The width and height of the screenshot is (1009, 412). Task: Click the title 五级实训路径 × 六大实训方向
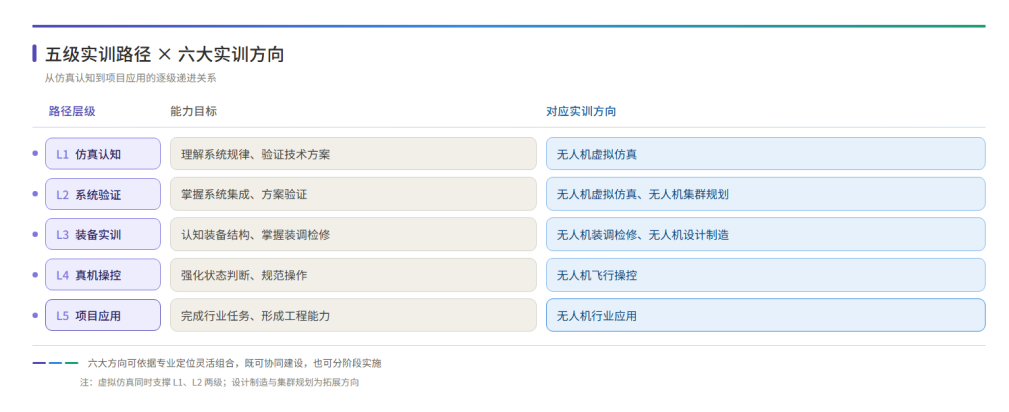point(165,55)
